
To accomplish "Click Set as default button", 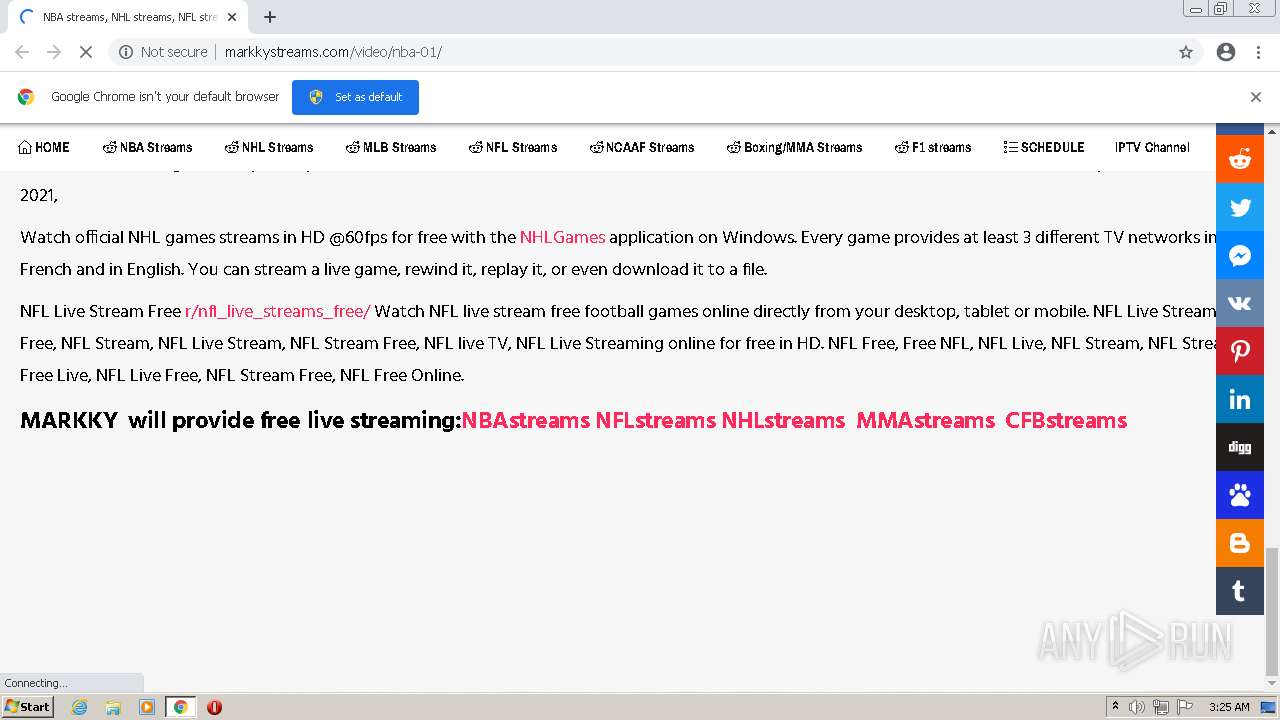I will 355,97.
